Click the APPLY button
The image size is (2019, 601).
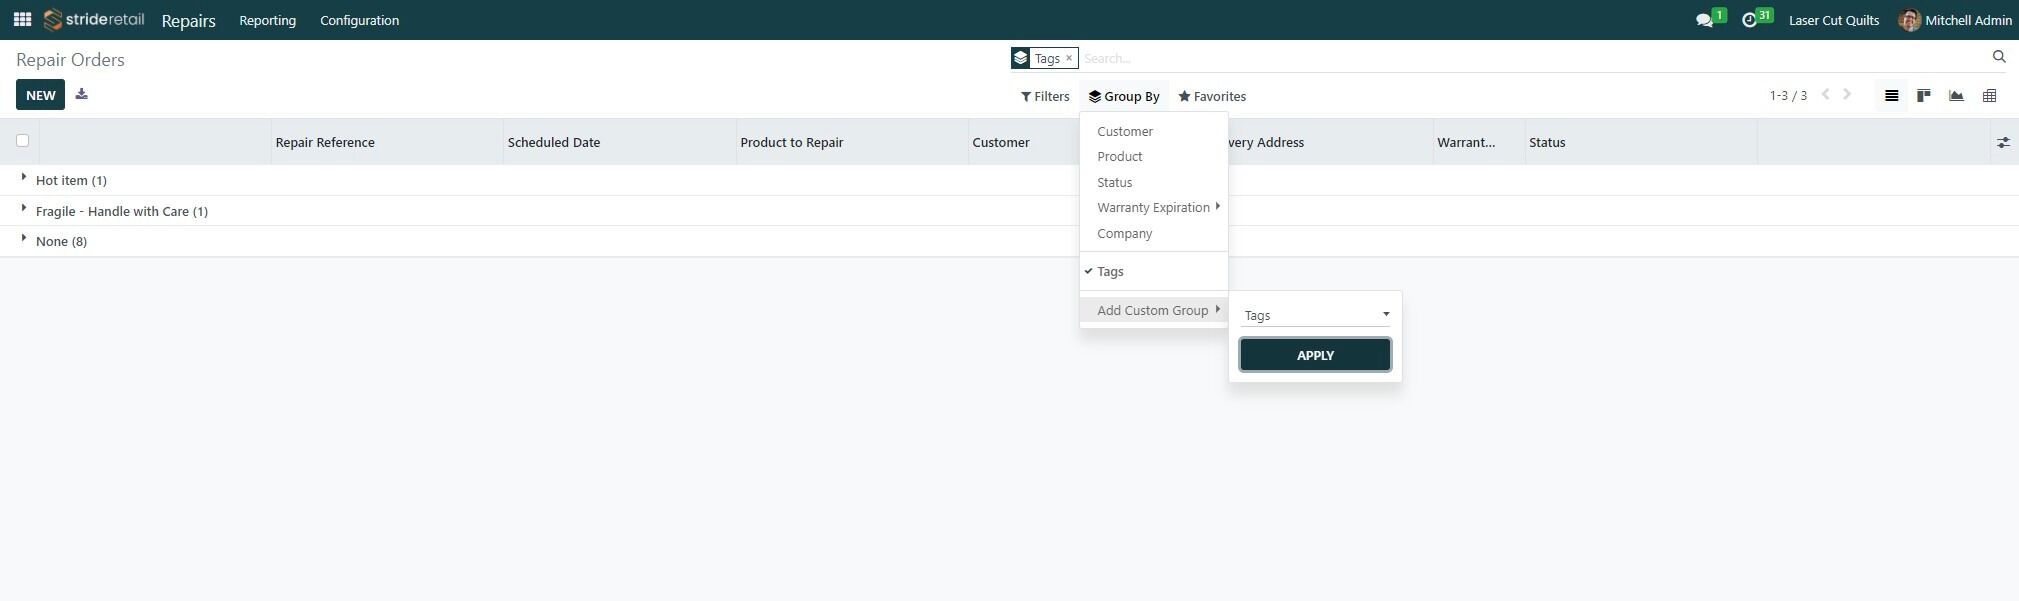coord(1315,355)
